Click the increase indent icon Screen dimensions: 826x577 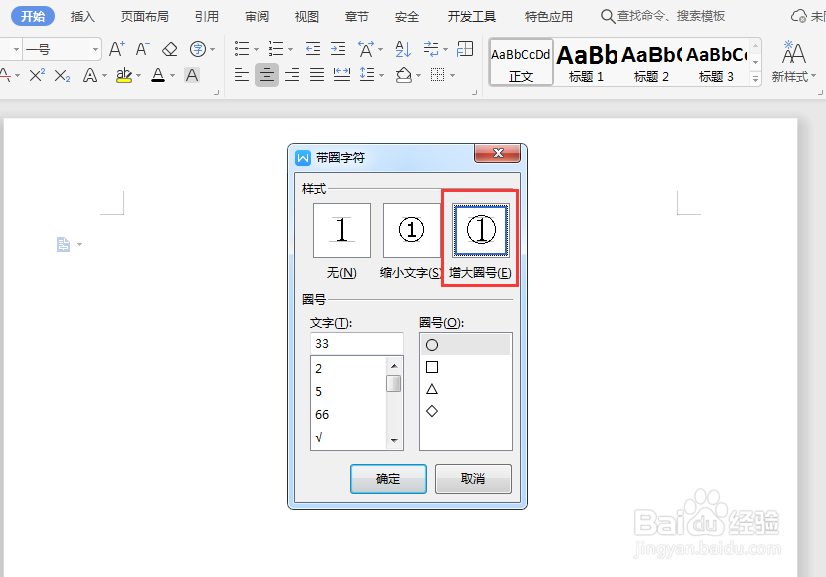338,49
